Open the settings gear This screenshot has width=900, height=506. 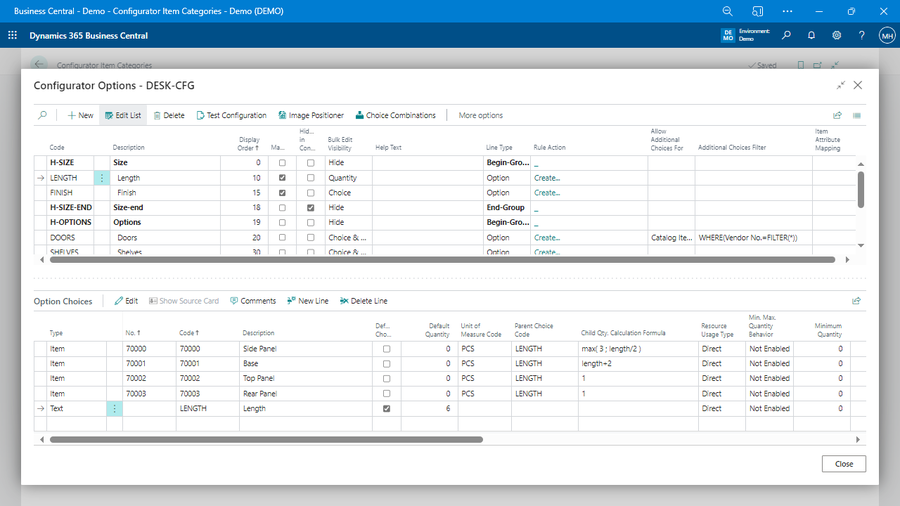pyautogui.click(x=837, y=35)
